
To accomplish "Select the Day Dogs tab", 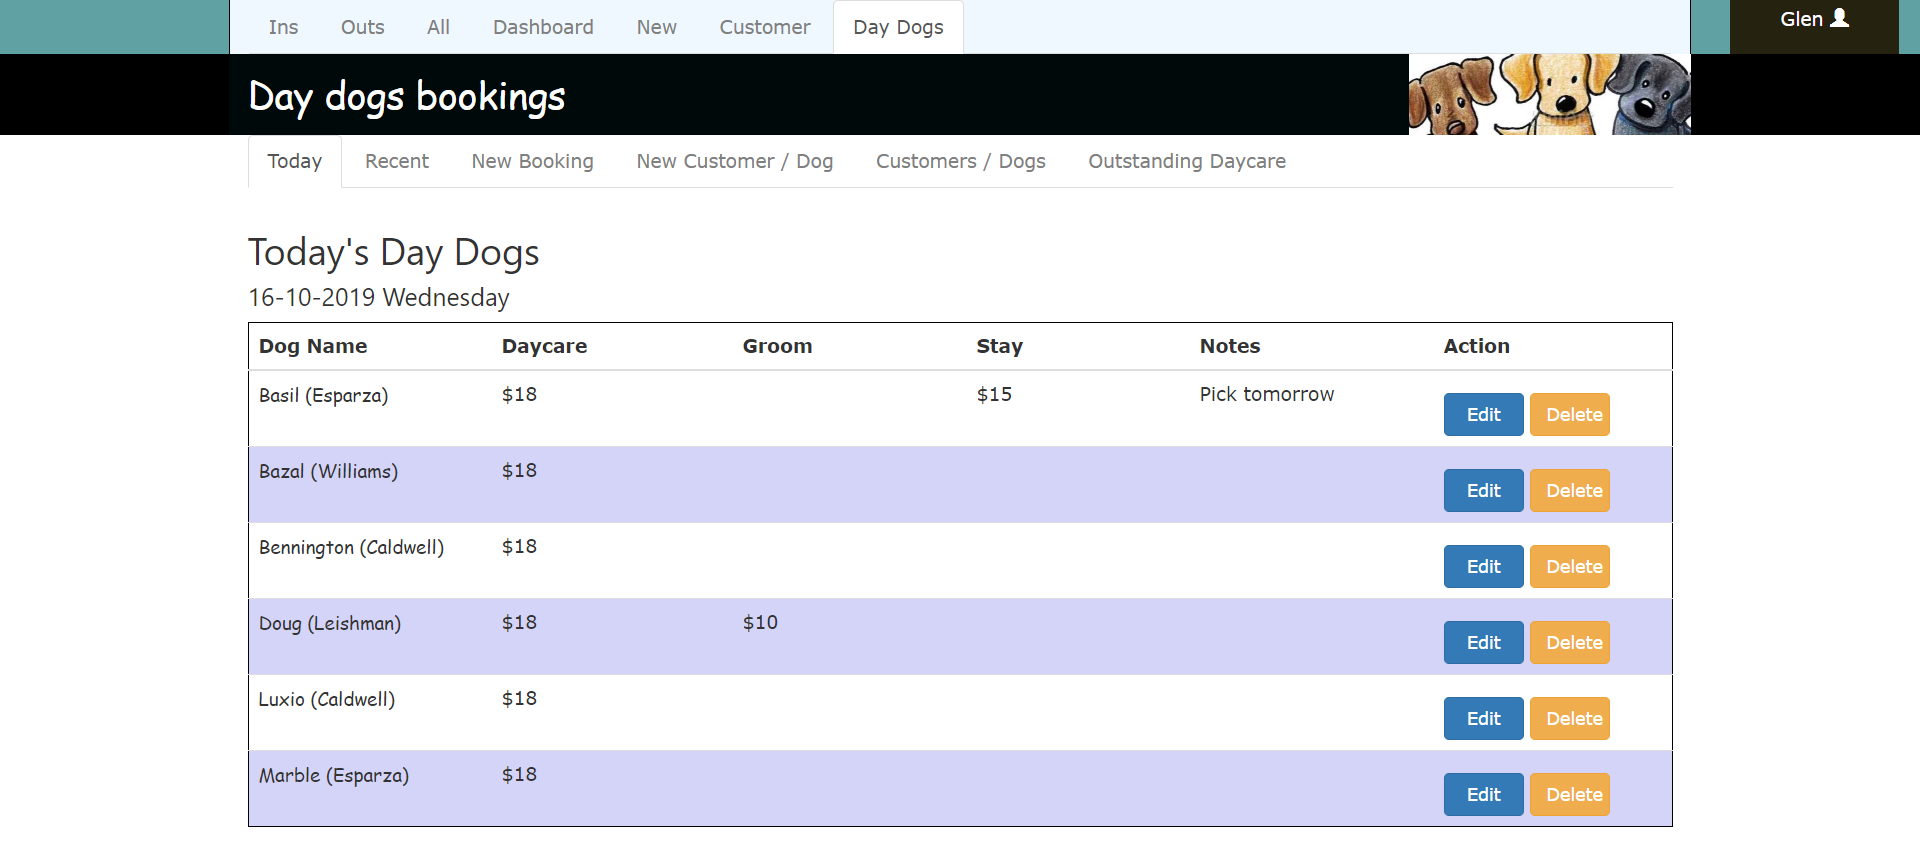I will pos(898,27).
